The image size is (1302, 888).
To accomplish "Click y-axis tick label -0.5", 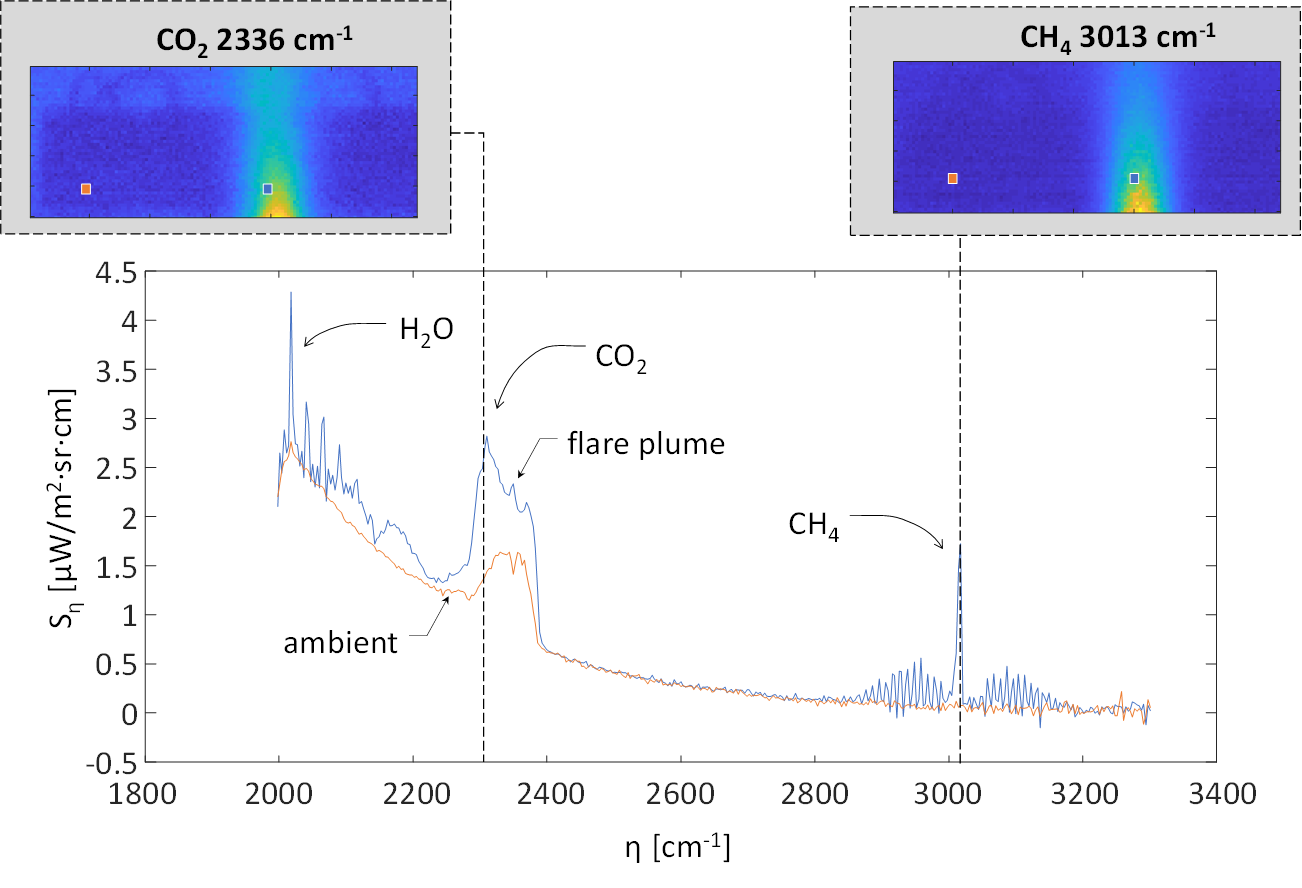I will click(110, 762).
